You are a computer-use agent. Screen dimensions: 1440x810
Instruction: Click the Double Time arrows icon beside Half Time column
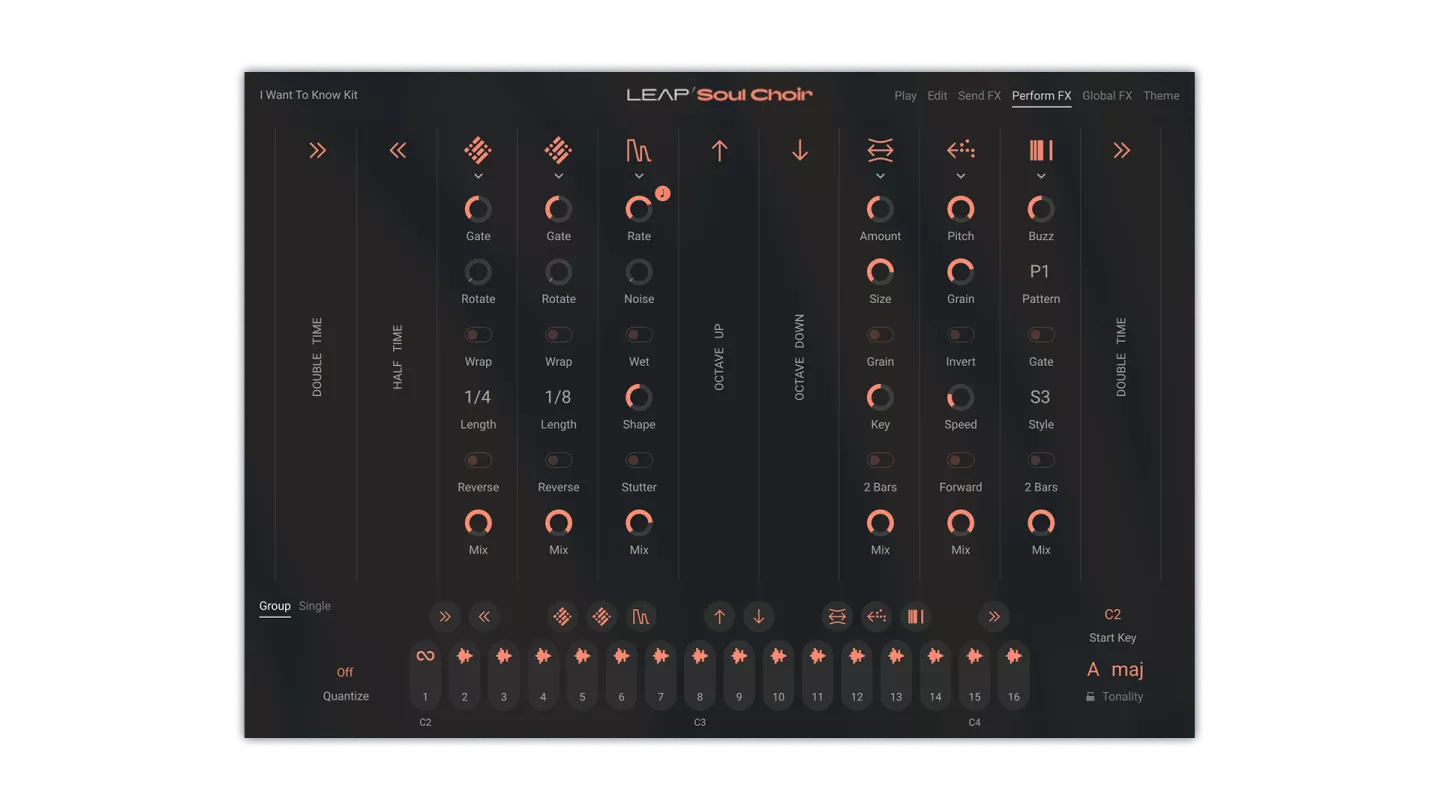[317, 150]
